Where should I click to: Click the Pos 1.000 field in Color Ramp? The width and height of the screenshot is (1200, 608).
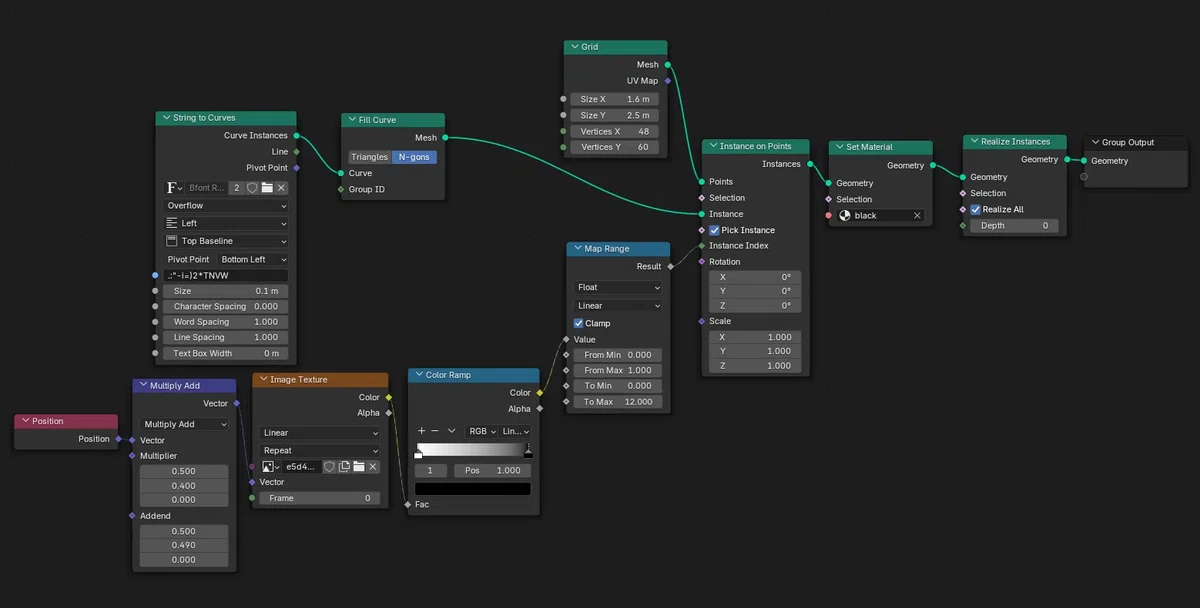pyautogui.click(x=492, y=471)
